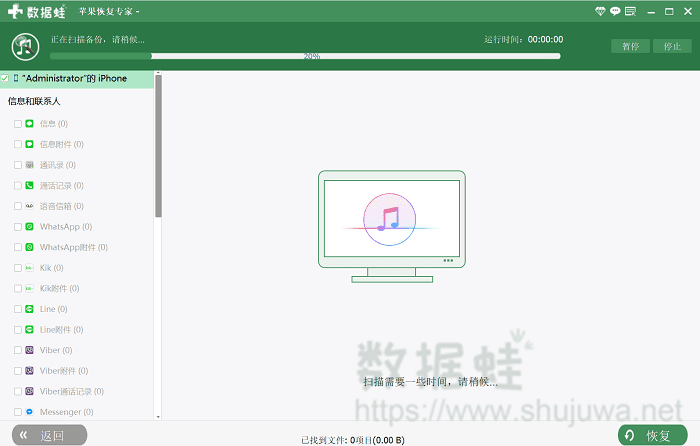Viewport: 700px width, 446px height.
Task: Click the green 信息 (0) message icon
Action: point(29,124)
